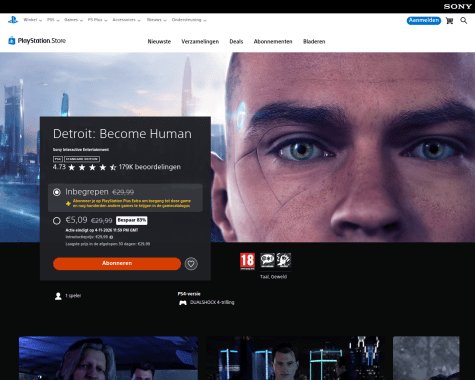The width and height of the screenshot is (475, 380).
Task: Open the Deals tab
Action: pyautogui.click(x=236, y=42)
